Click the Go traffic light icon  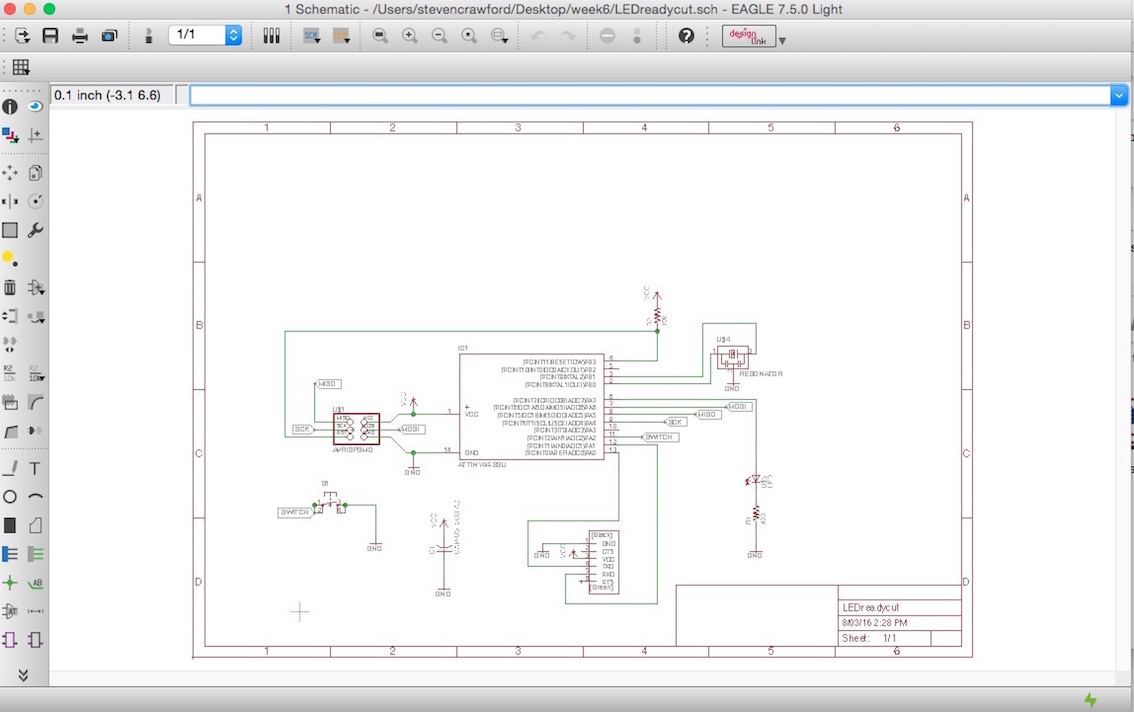coord(637,35)
